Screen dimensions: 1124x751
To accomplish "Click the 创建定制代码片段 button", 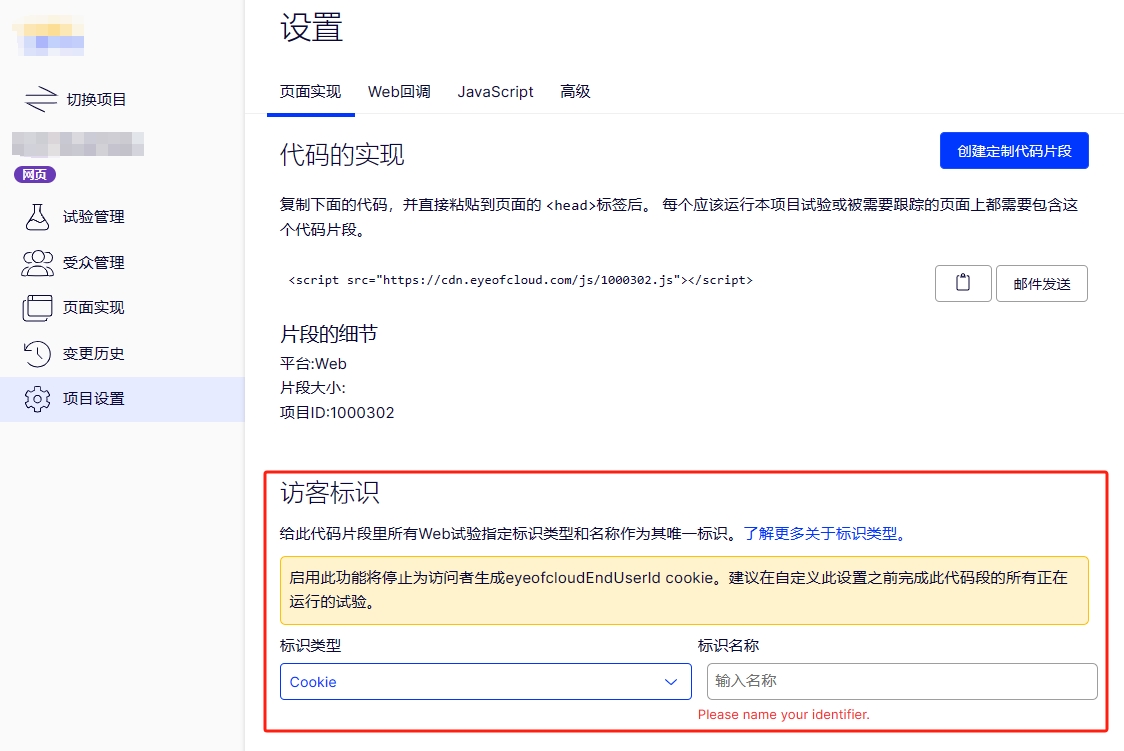I will click(1013, 151).
